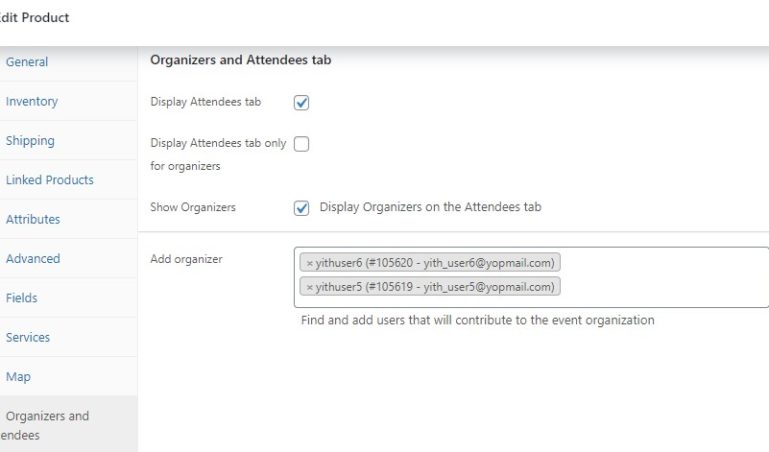Remove yithuser5 from the organizers list
Screen dimensions: 769x452
309,287
